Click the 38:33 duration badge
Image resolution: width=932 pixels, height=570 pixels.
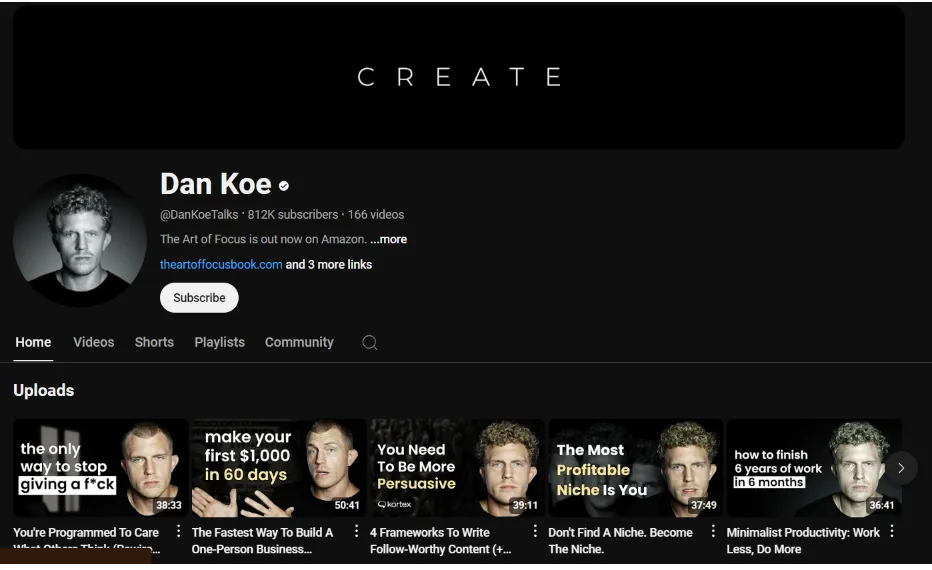(168, 505)
